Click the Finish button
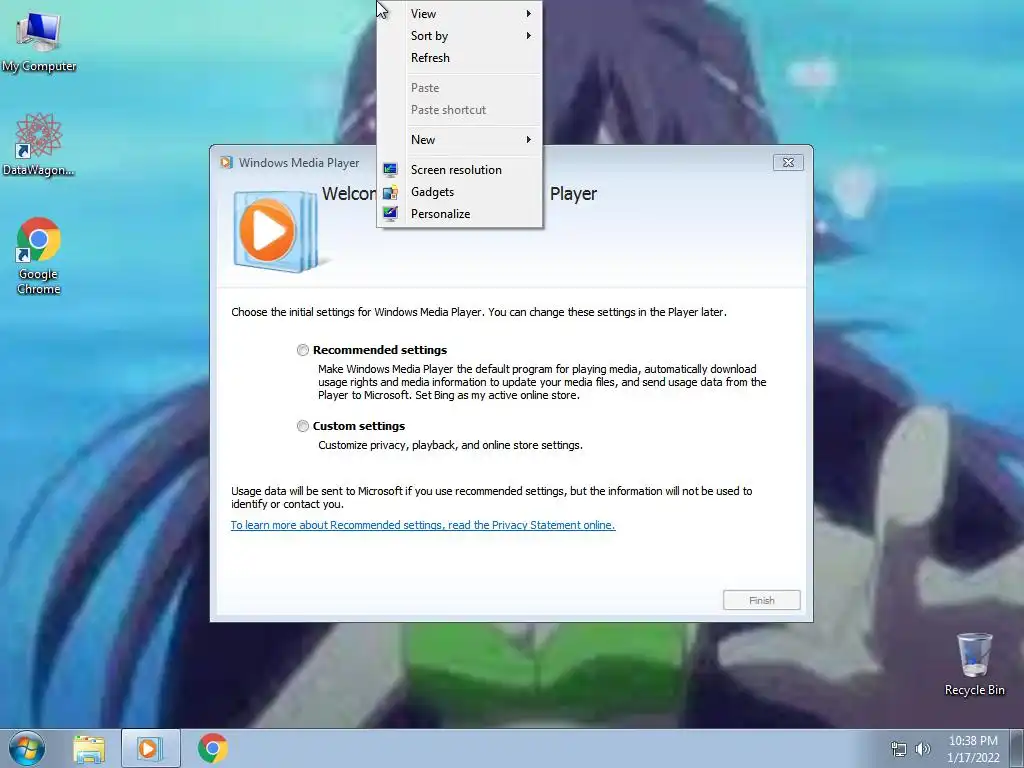 click(761, 600)
